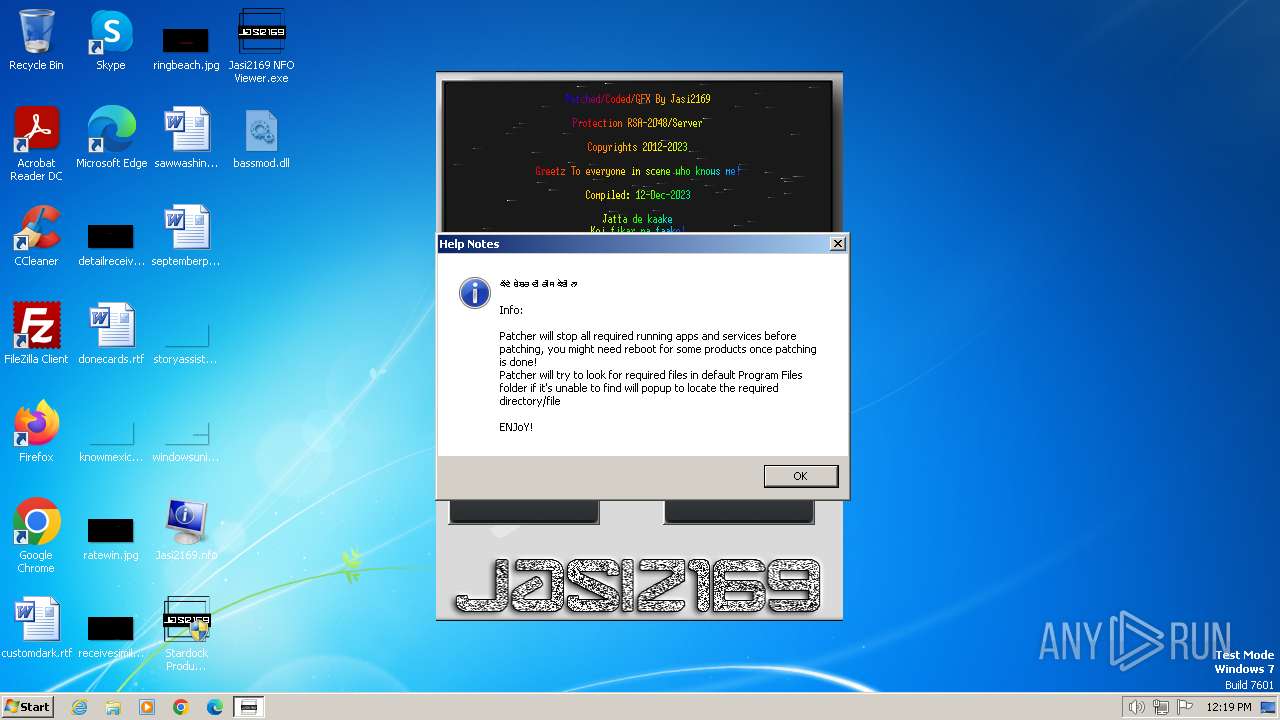Image resolution: width=1280 pixels, height=720 pixels.
Task: Open the network tray icon
Action: (1160, 707)
